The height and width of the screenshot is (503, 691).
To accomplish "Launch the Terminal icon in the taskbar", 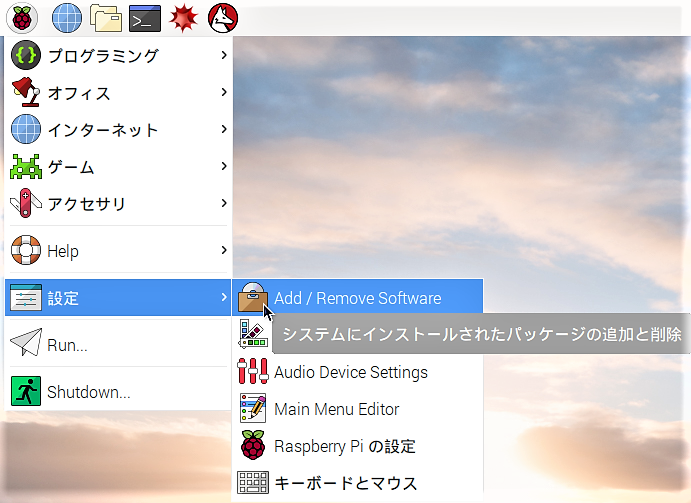I will [145, 19].
